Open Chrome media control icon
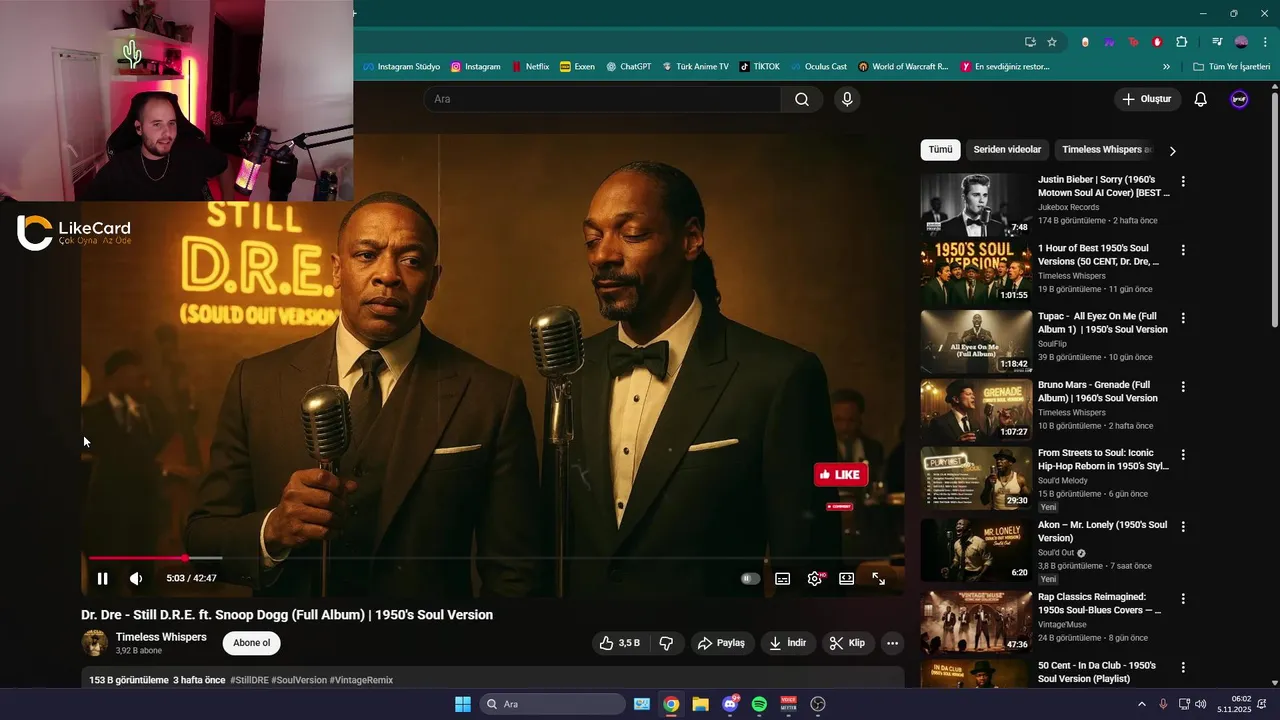 (1216, 42)
